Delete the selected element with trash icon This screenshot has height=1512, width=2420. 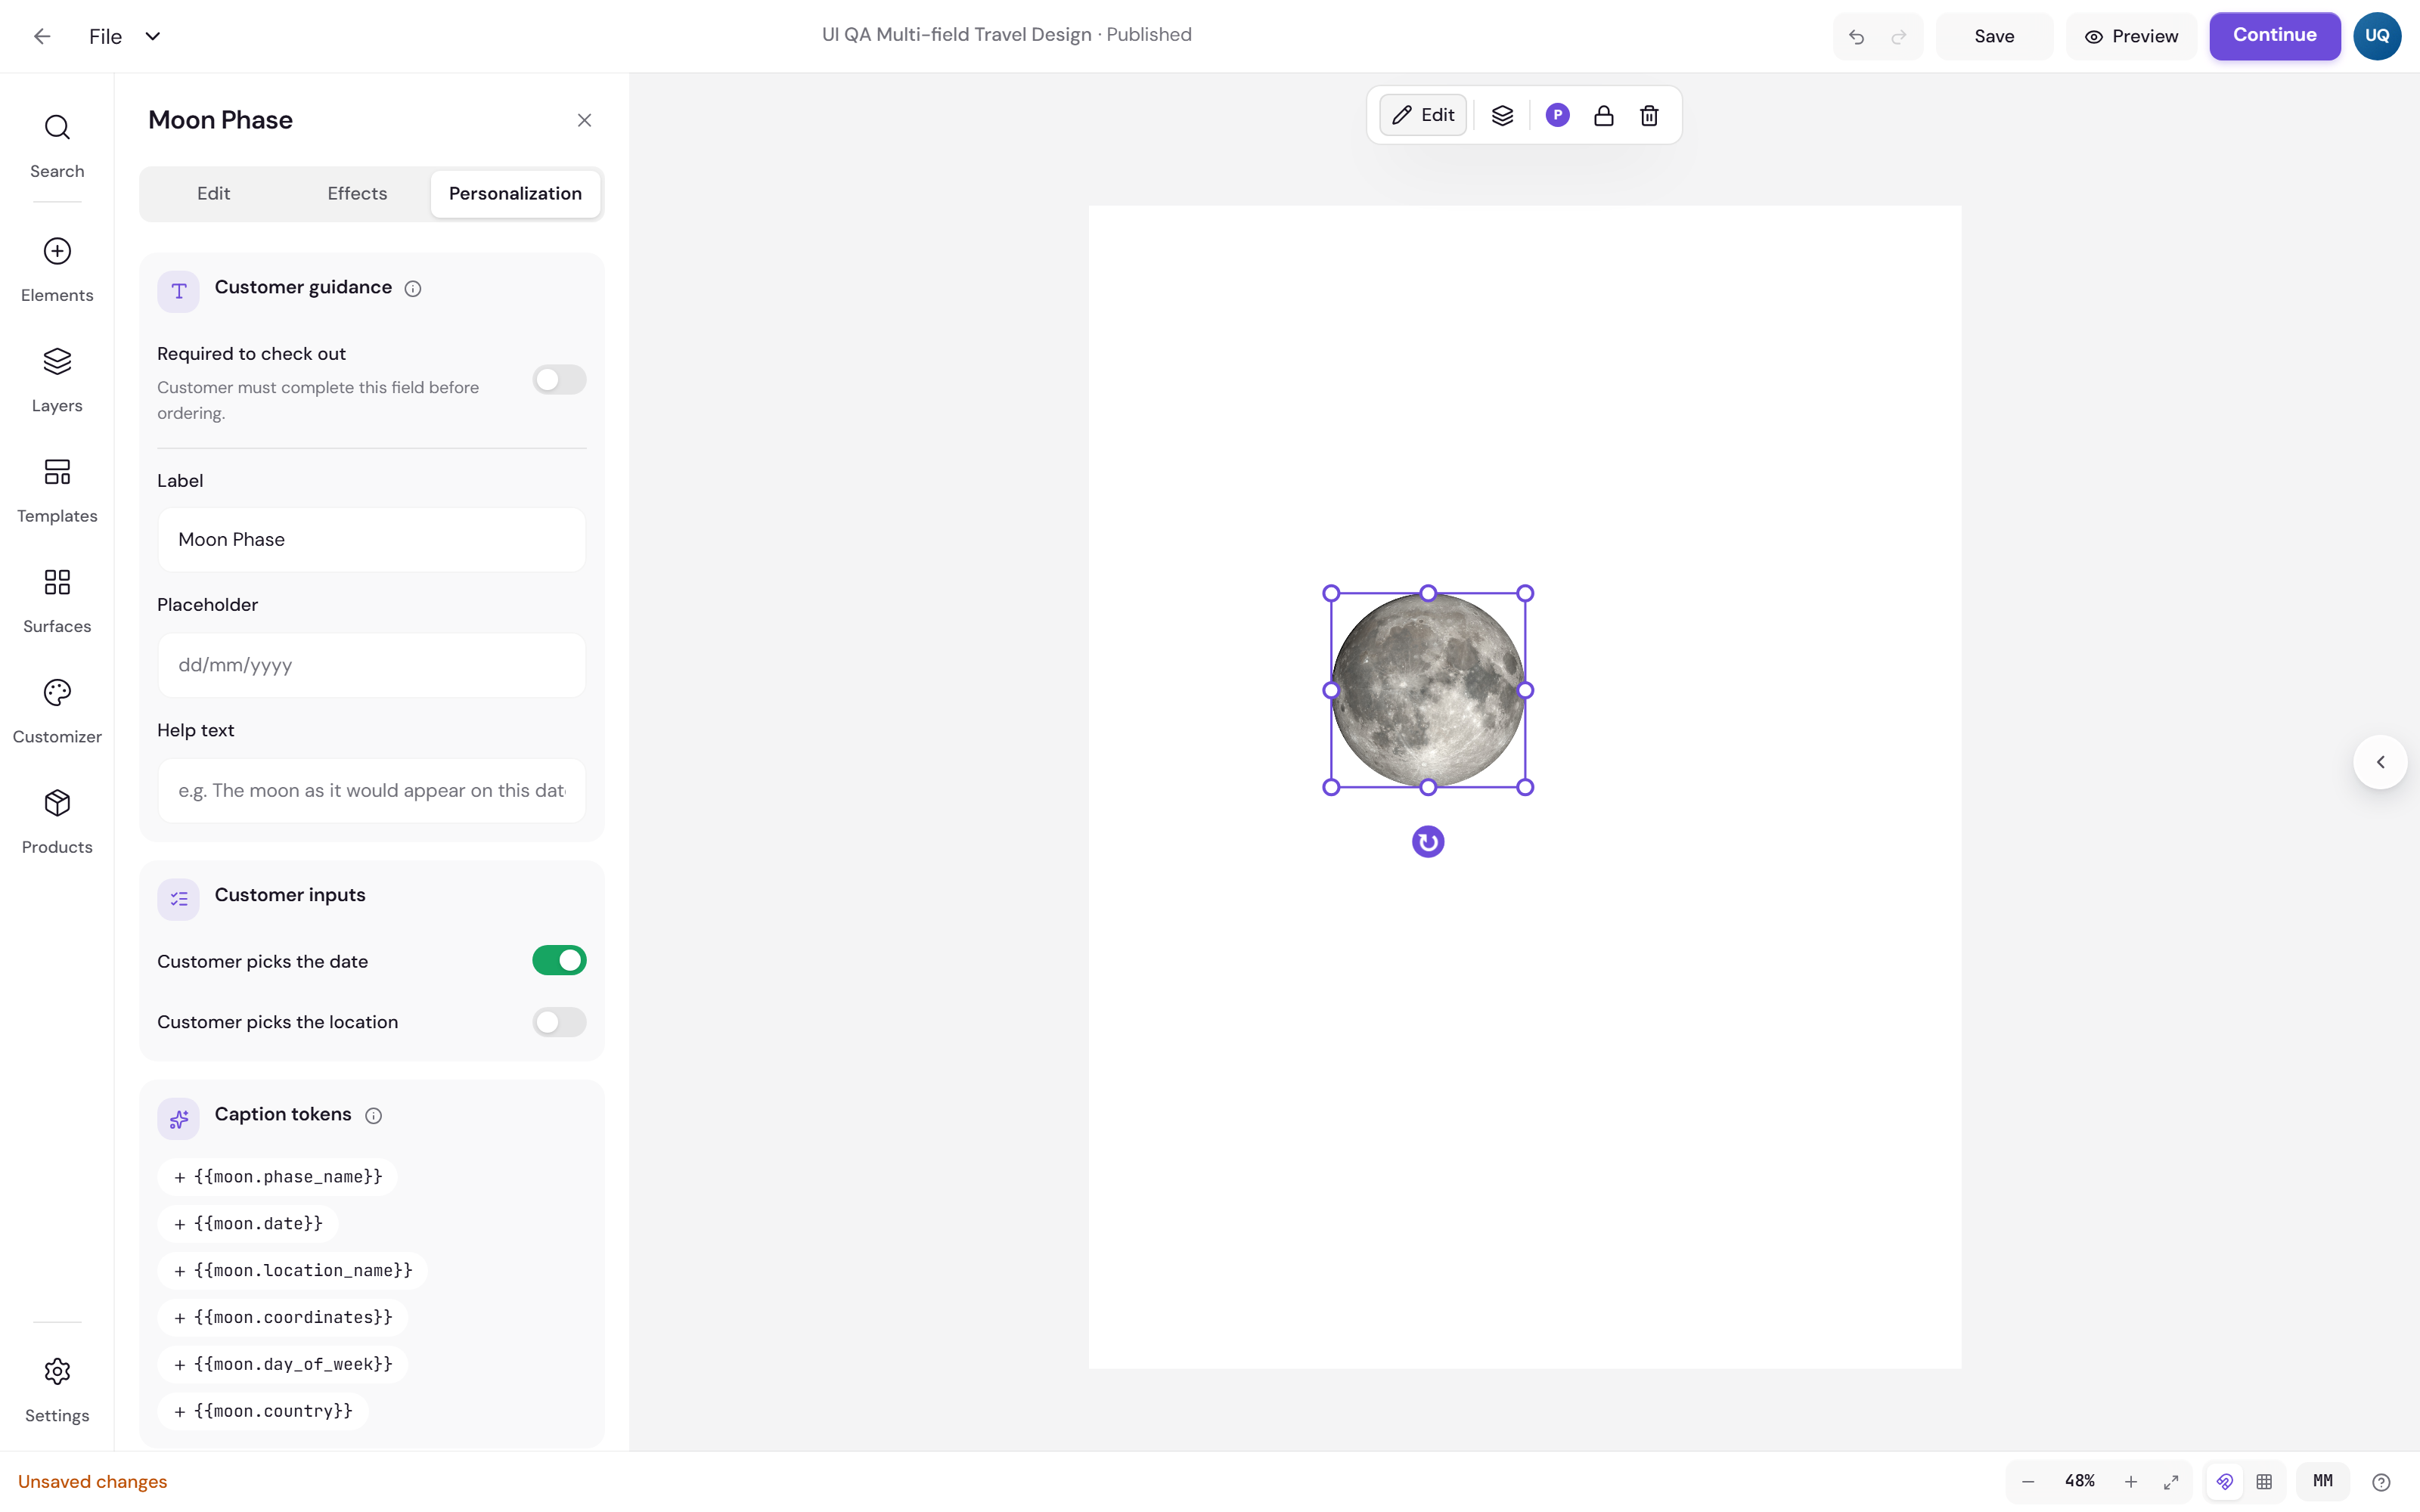coord(1649,115)
